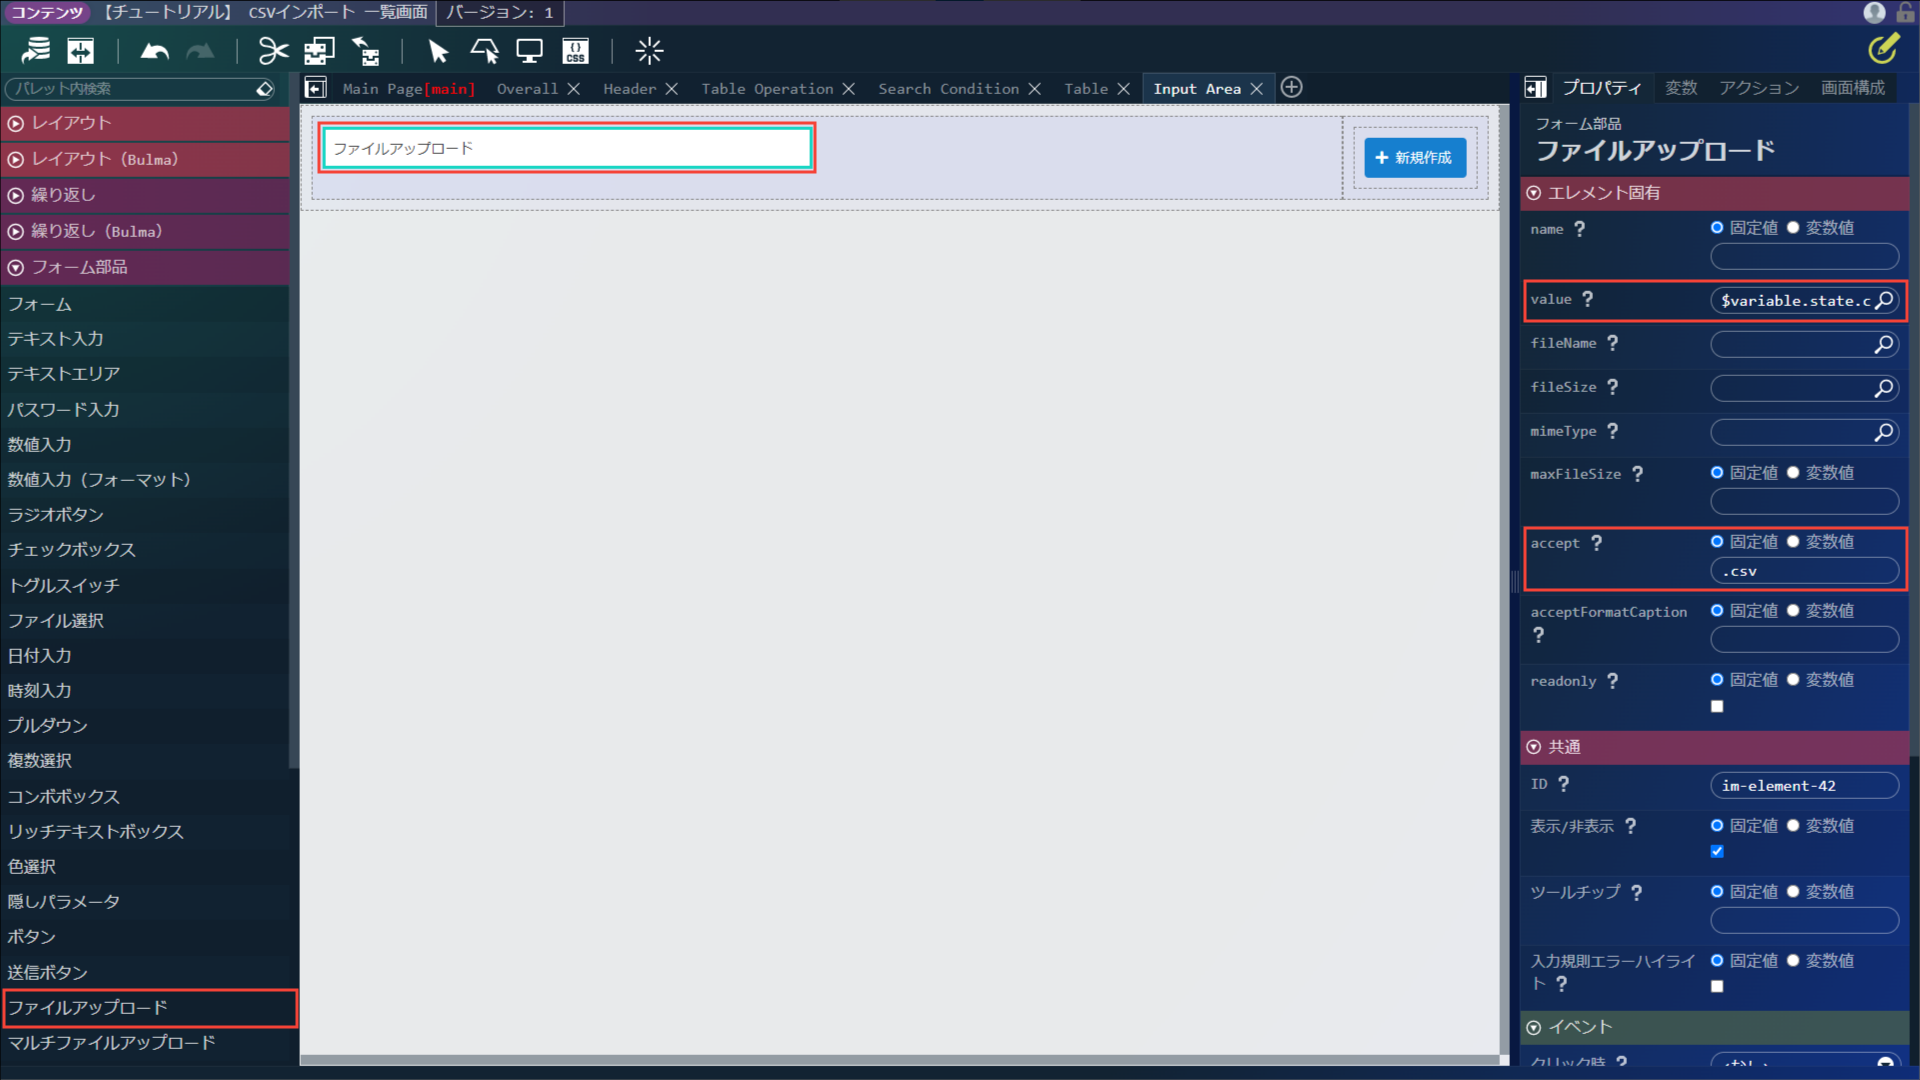Add a new container tab with plus icon
Screen dimensions: 1920x1080
point(1292,87)
